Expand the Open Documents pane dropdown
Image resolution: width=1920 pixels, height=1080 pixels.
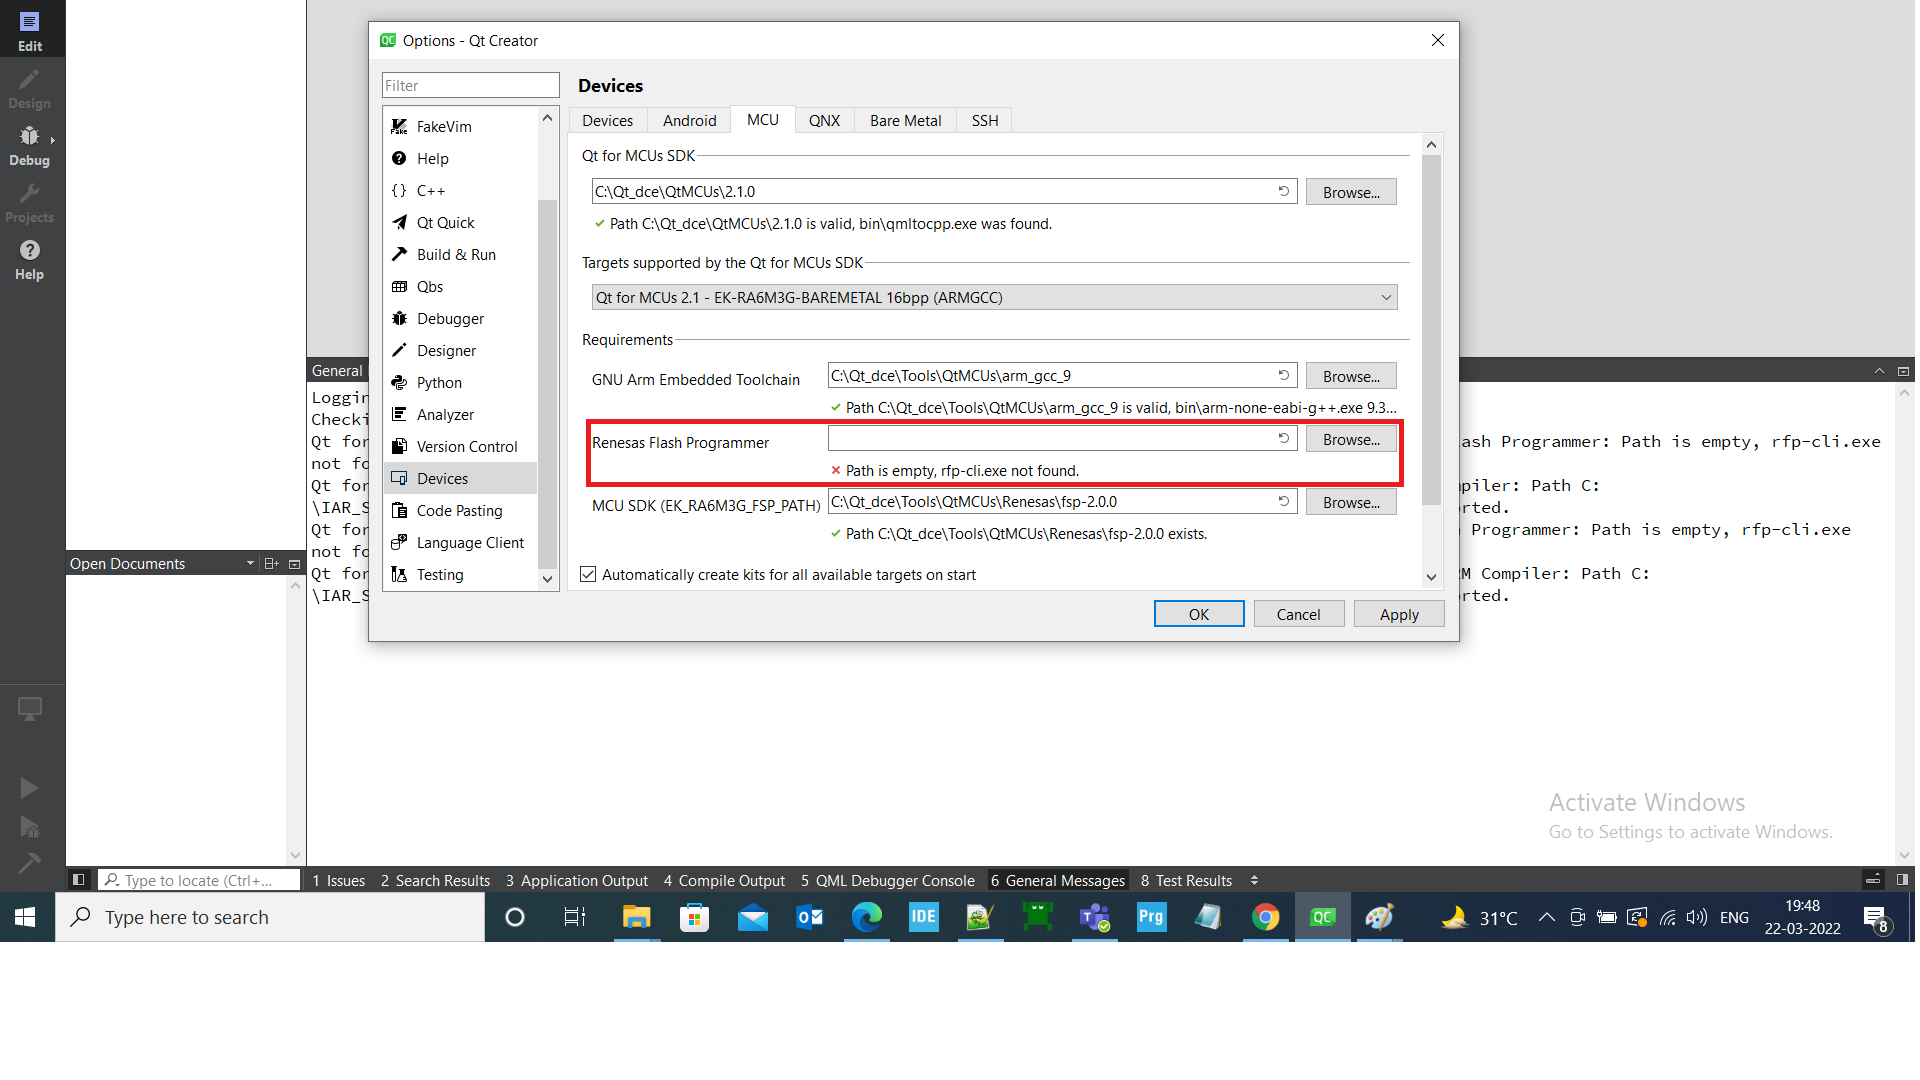coord(250,563)
